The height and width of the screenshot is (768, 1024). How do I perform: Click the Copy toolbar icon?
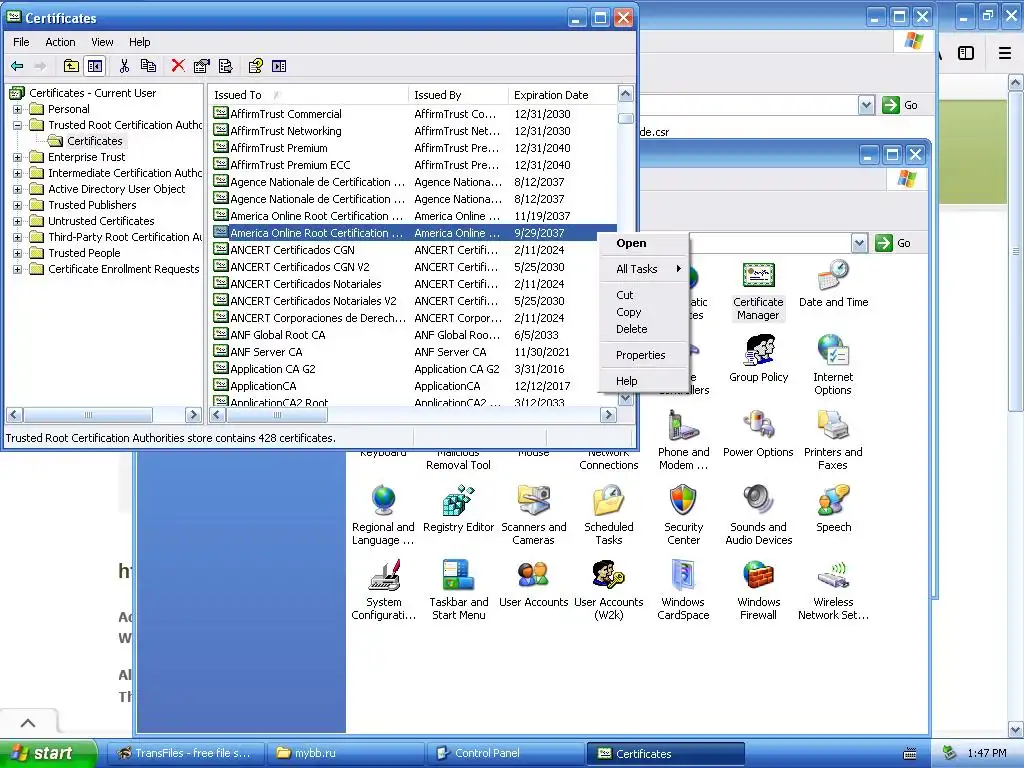(x=148, y=66)
